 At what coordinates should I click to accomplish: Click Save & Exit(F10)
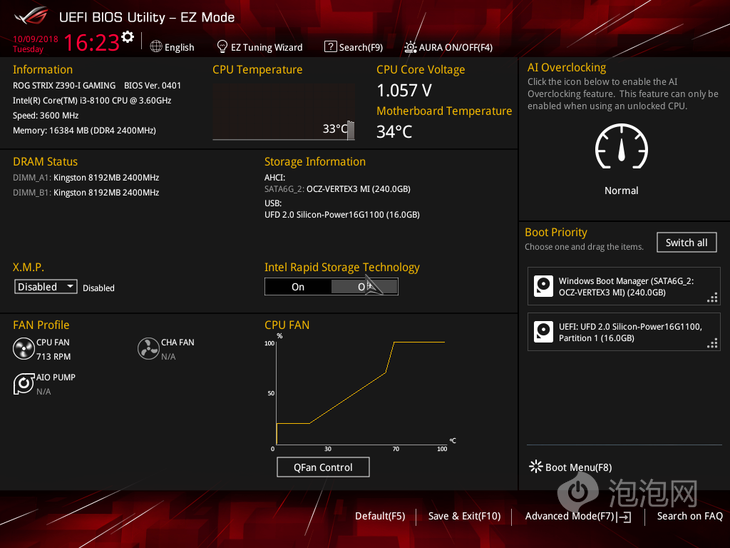[x=464, y=516]
